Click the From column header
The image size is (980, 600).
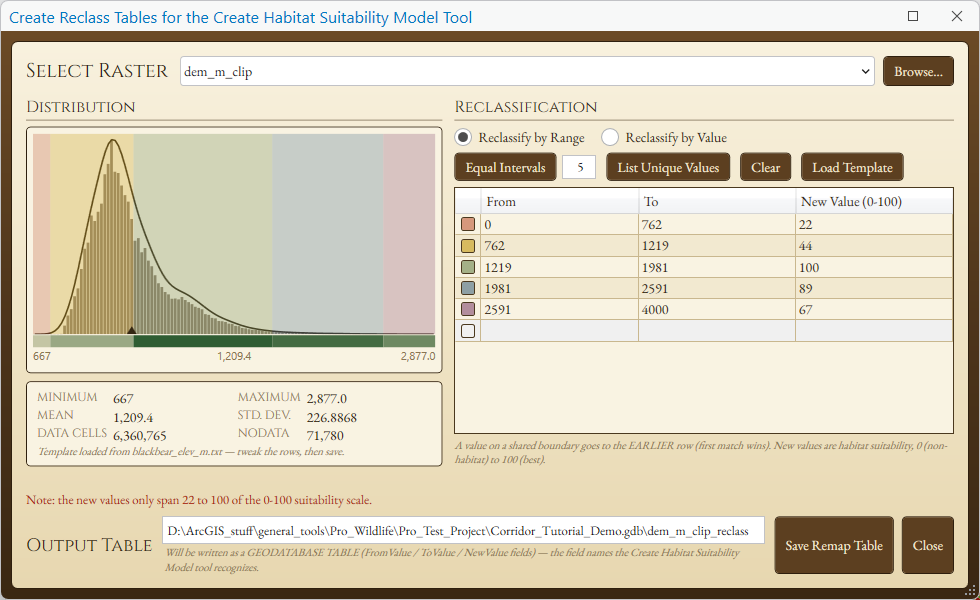[x=559, y=202]
